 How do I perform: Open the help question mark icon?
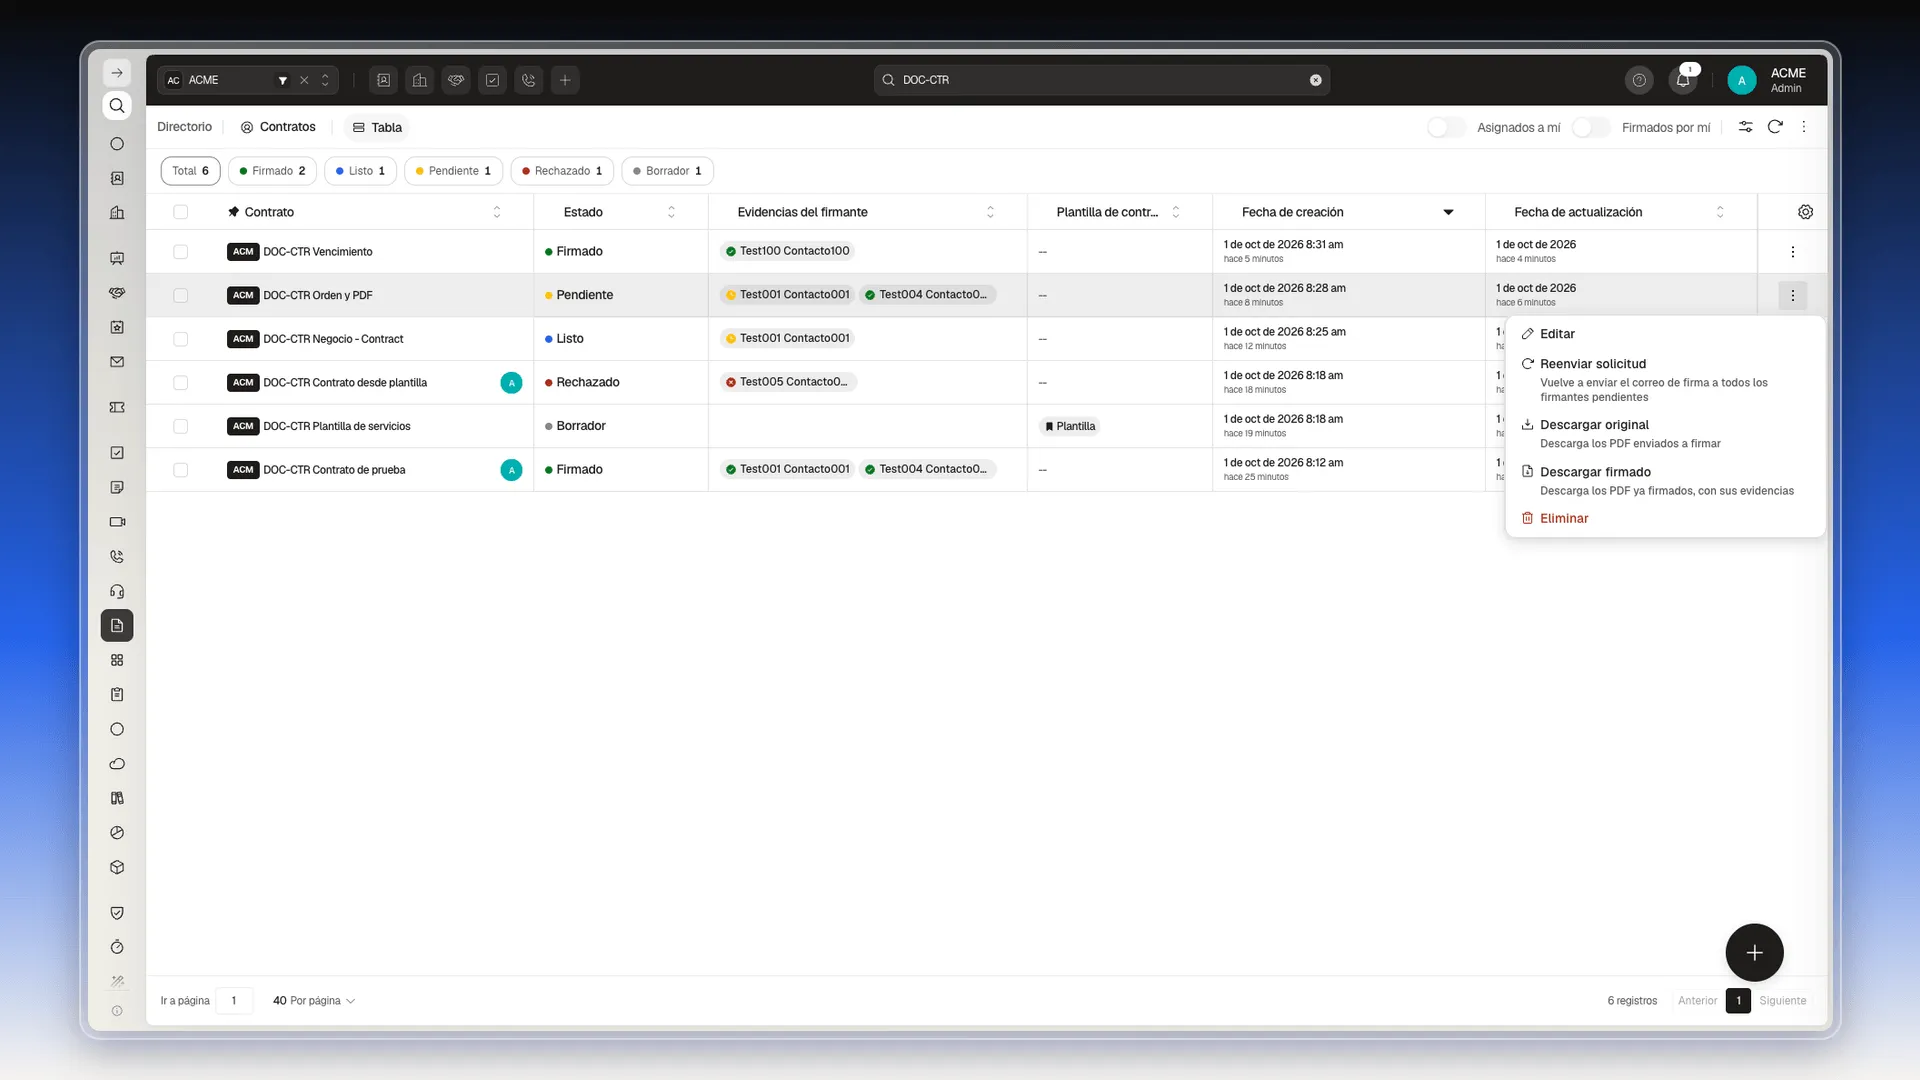[1639, 80]
